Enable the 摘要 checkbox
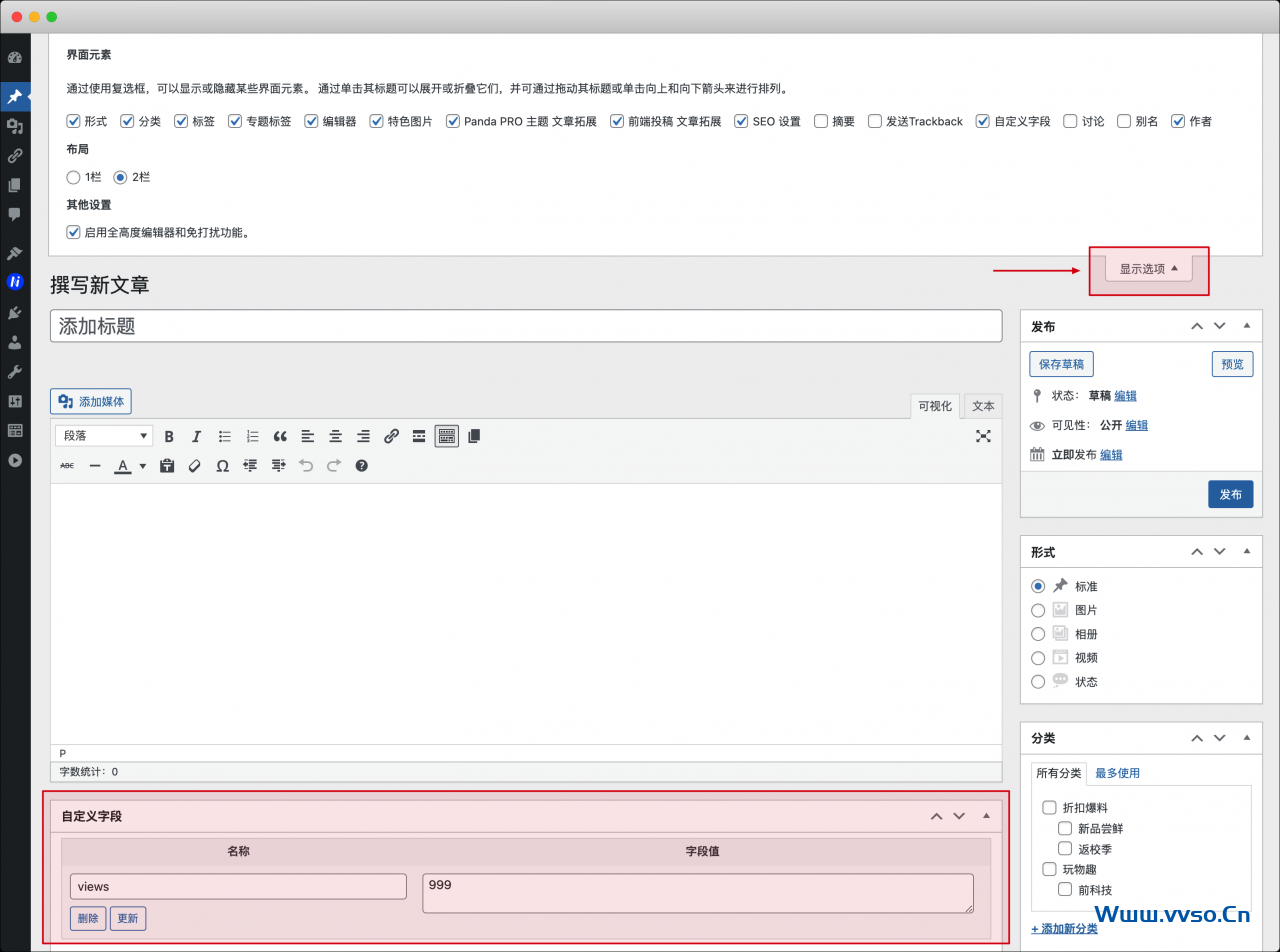This screenshot has width=1280, height=952. pos(821,121)
